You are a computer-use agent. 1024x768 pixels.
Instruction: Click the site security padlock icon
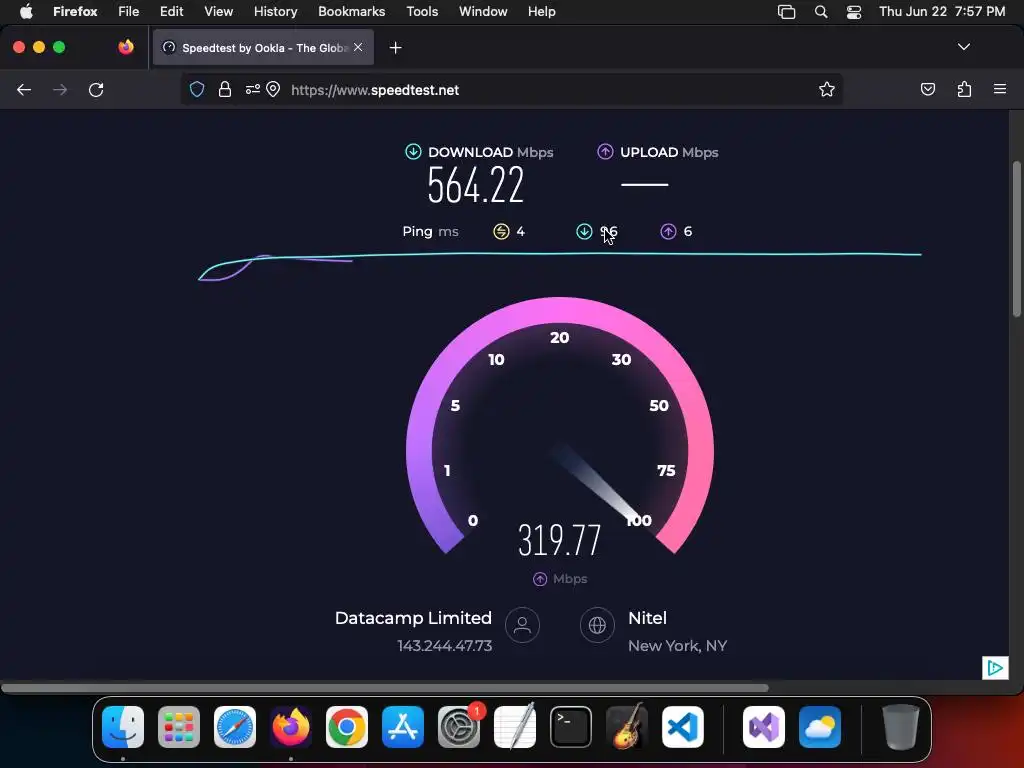[225, 89]
